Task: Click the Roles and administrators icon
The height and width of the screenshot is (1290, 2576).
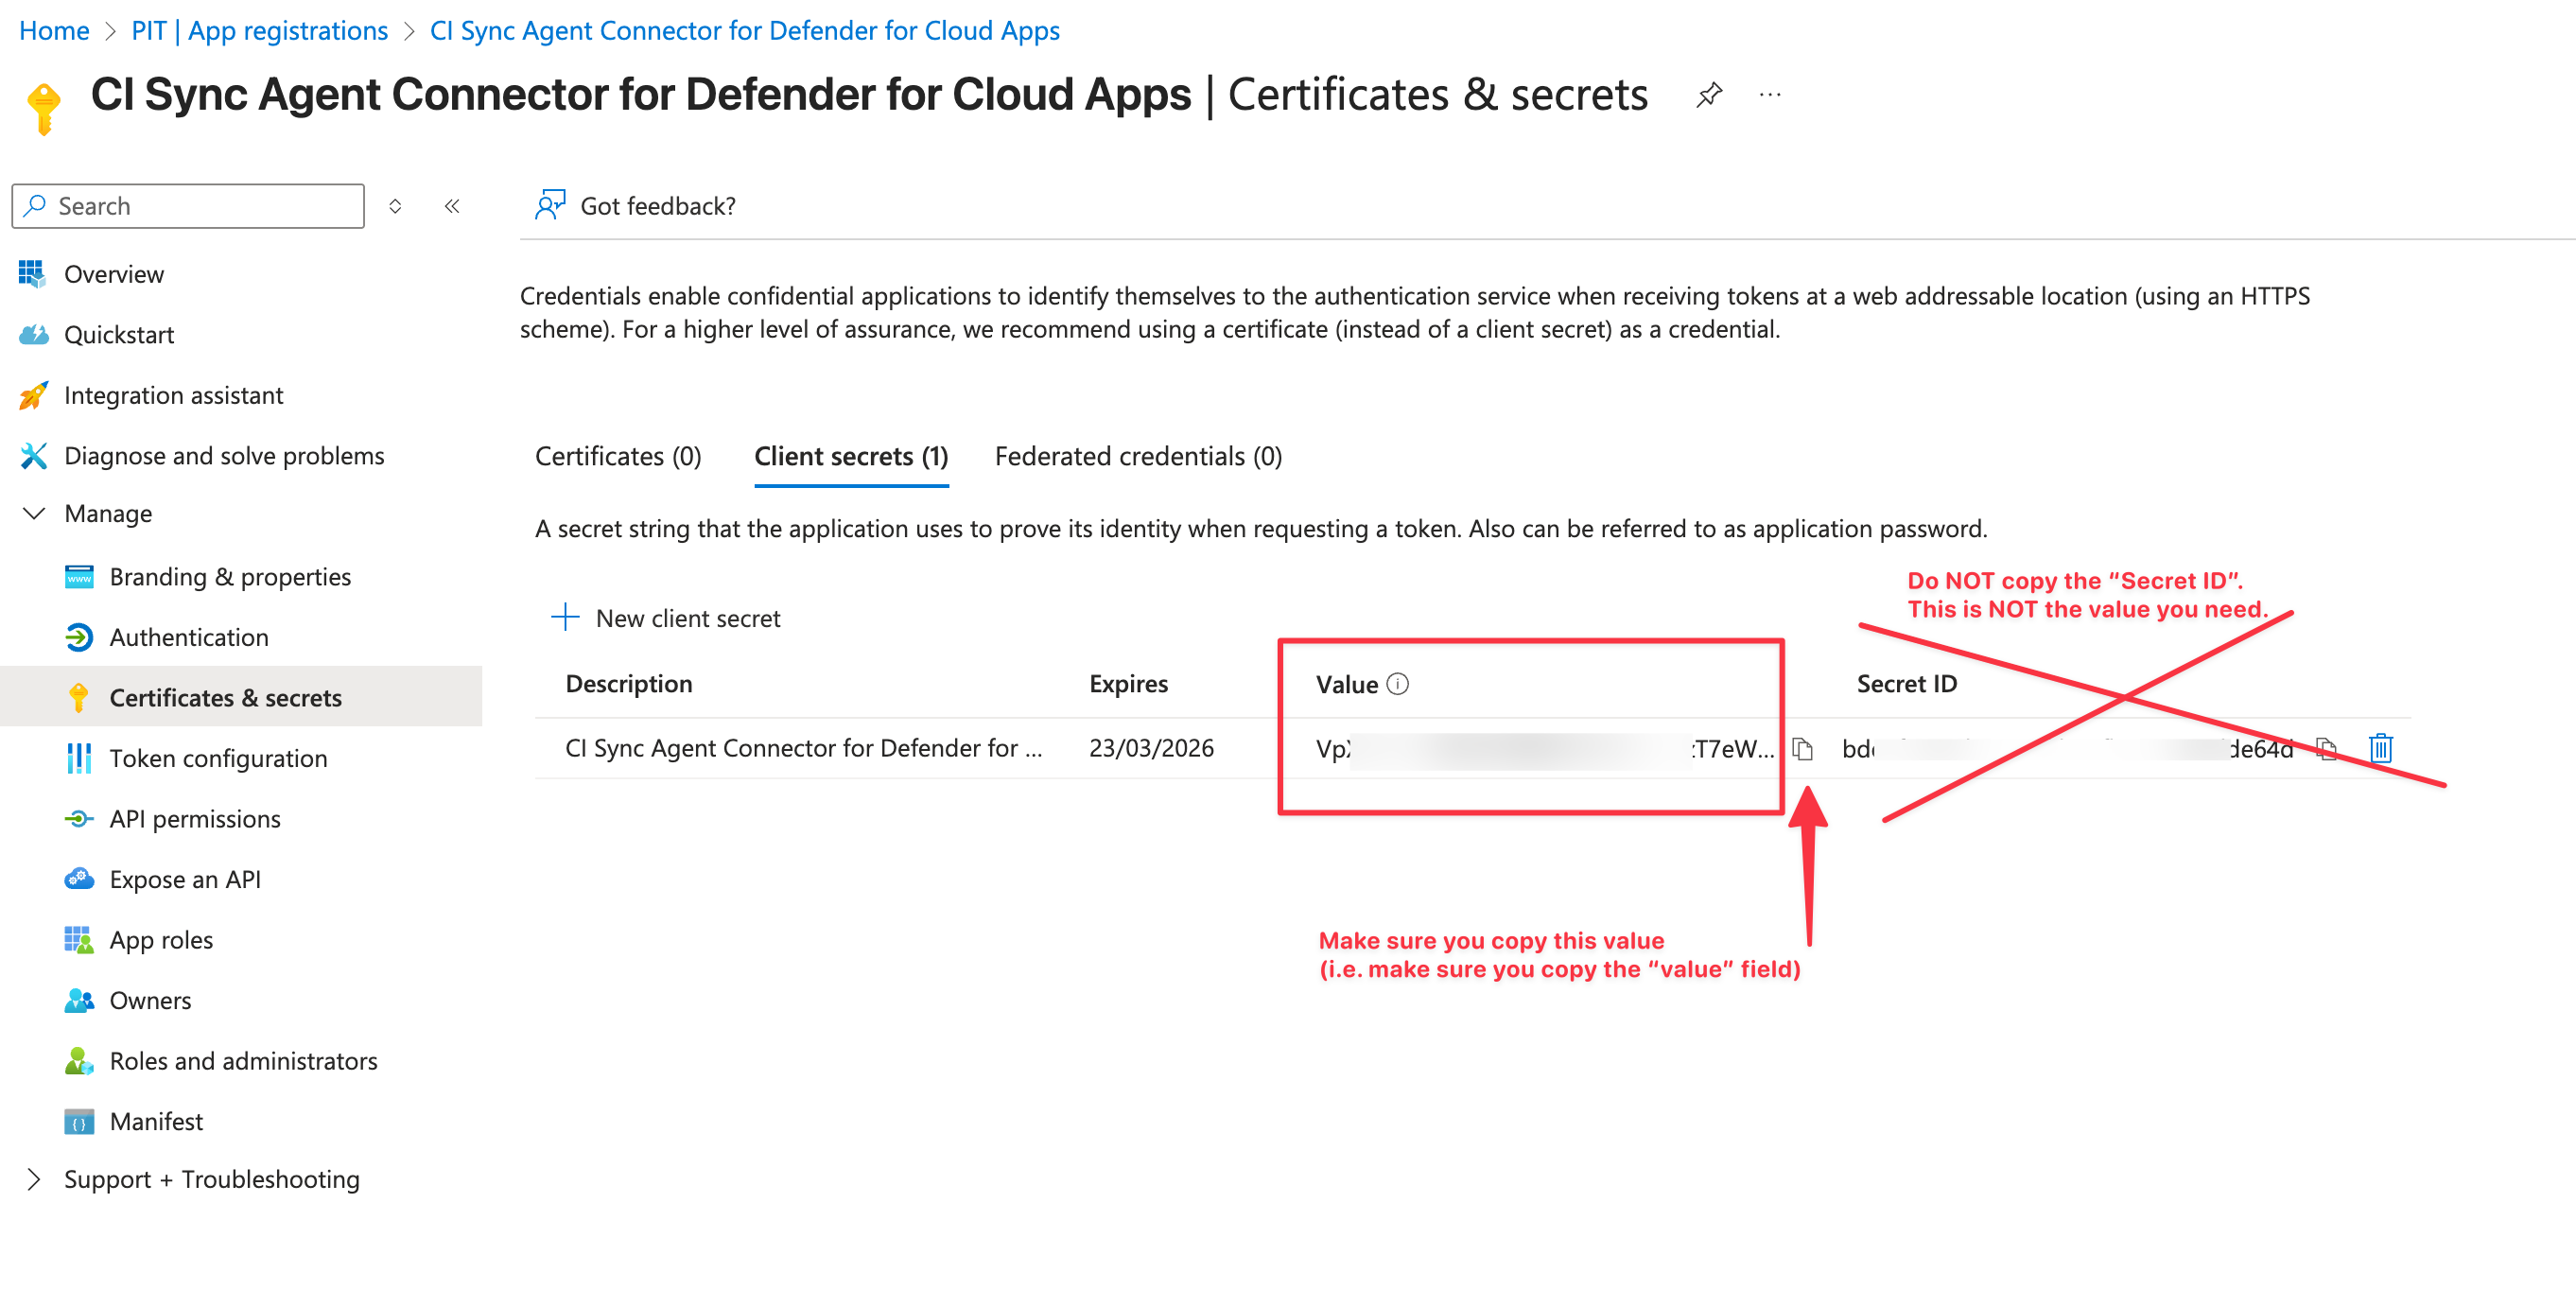Action: click(79, 1061)
